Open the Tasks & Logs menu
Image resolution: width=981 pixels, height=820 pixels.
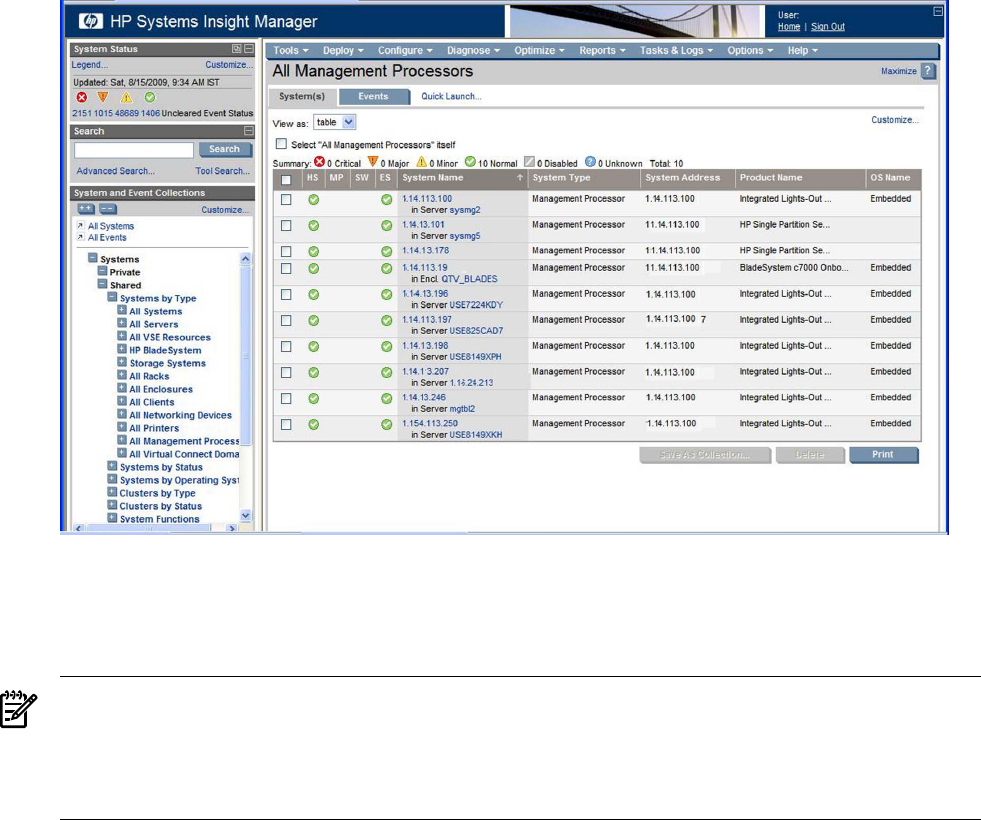click(x=676, y=51)
